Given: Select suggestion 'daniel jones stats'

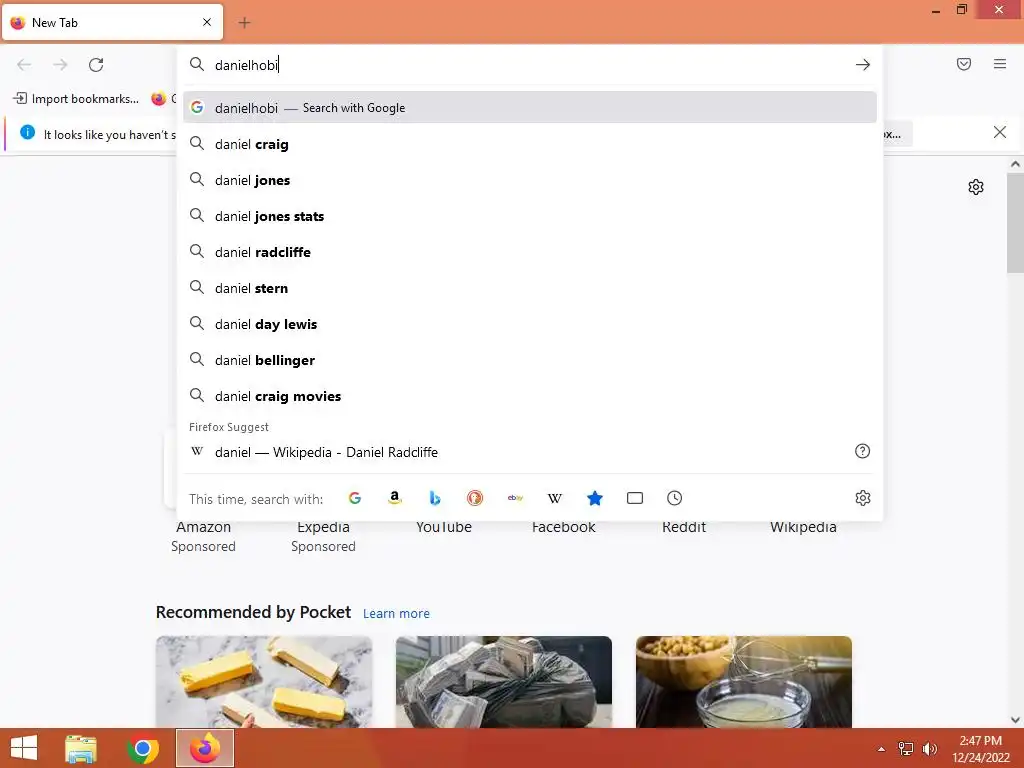Looking at the screenshot, I should pos(530,216).
